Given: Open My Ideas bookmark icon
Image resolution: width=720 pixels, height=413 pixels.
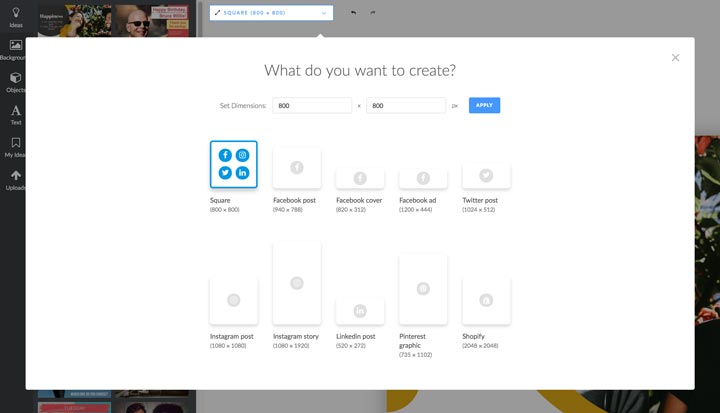Looking at the screenshot, I should pos(16,143).
